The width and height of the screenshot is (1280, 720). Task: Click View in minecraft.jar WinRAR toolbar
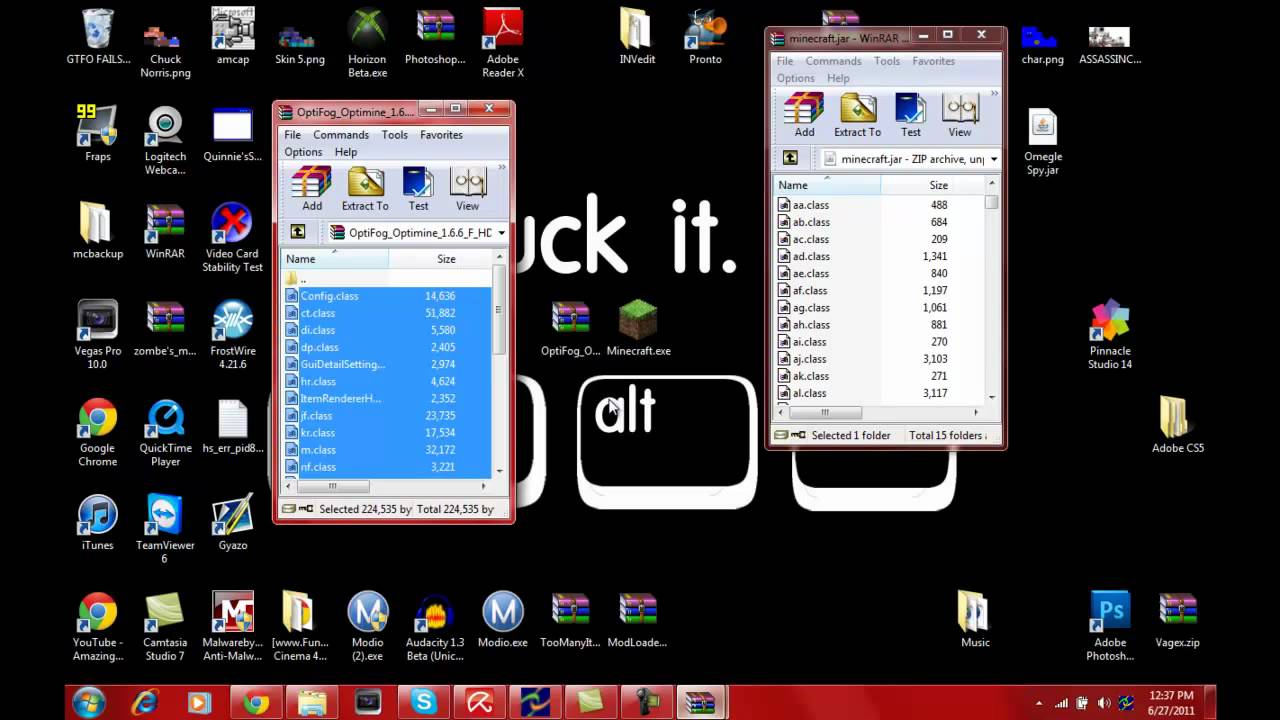pyautogui.click(x=959, y=115)
